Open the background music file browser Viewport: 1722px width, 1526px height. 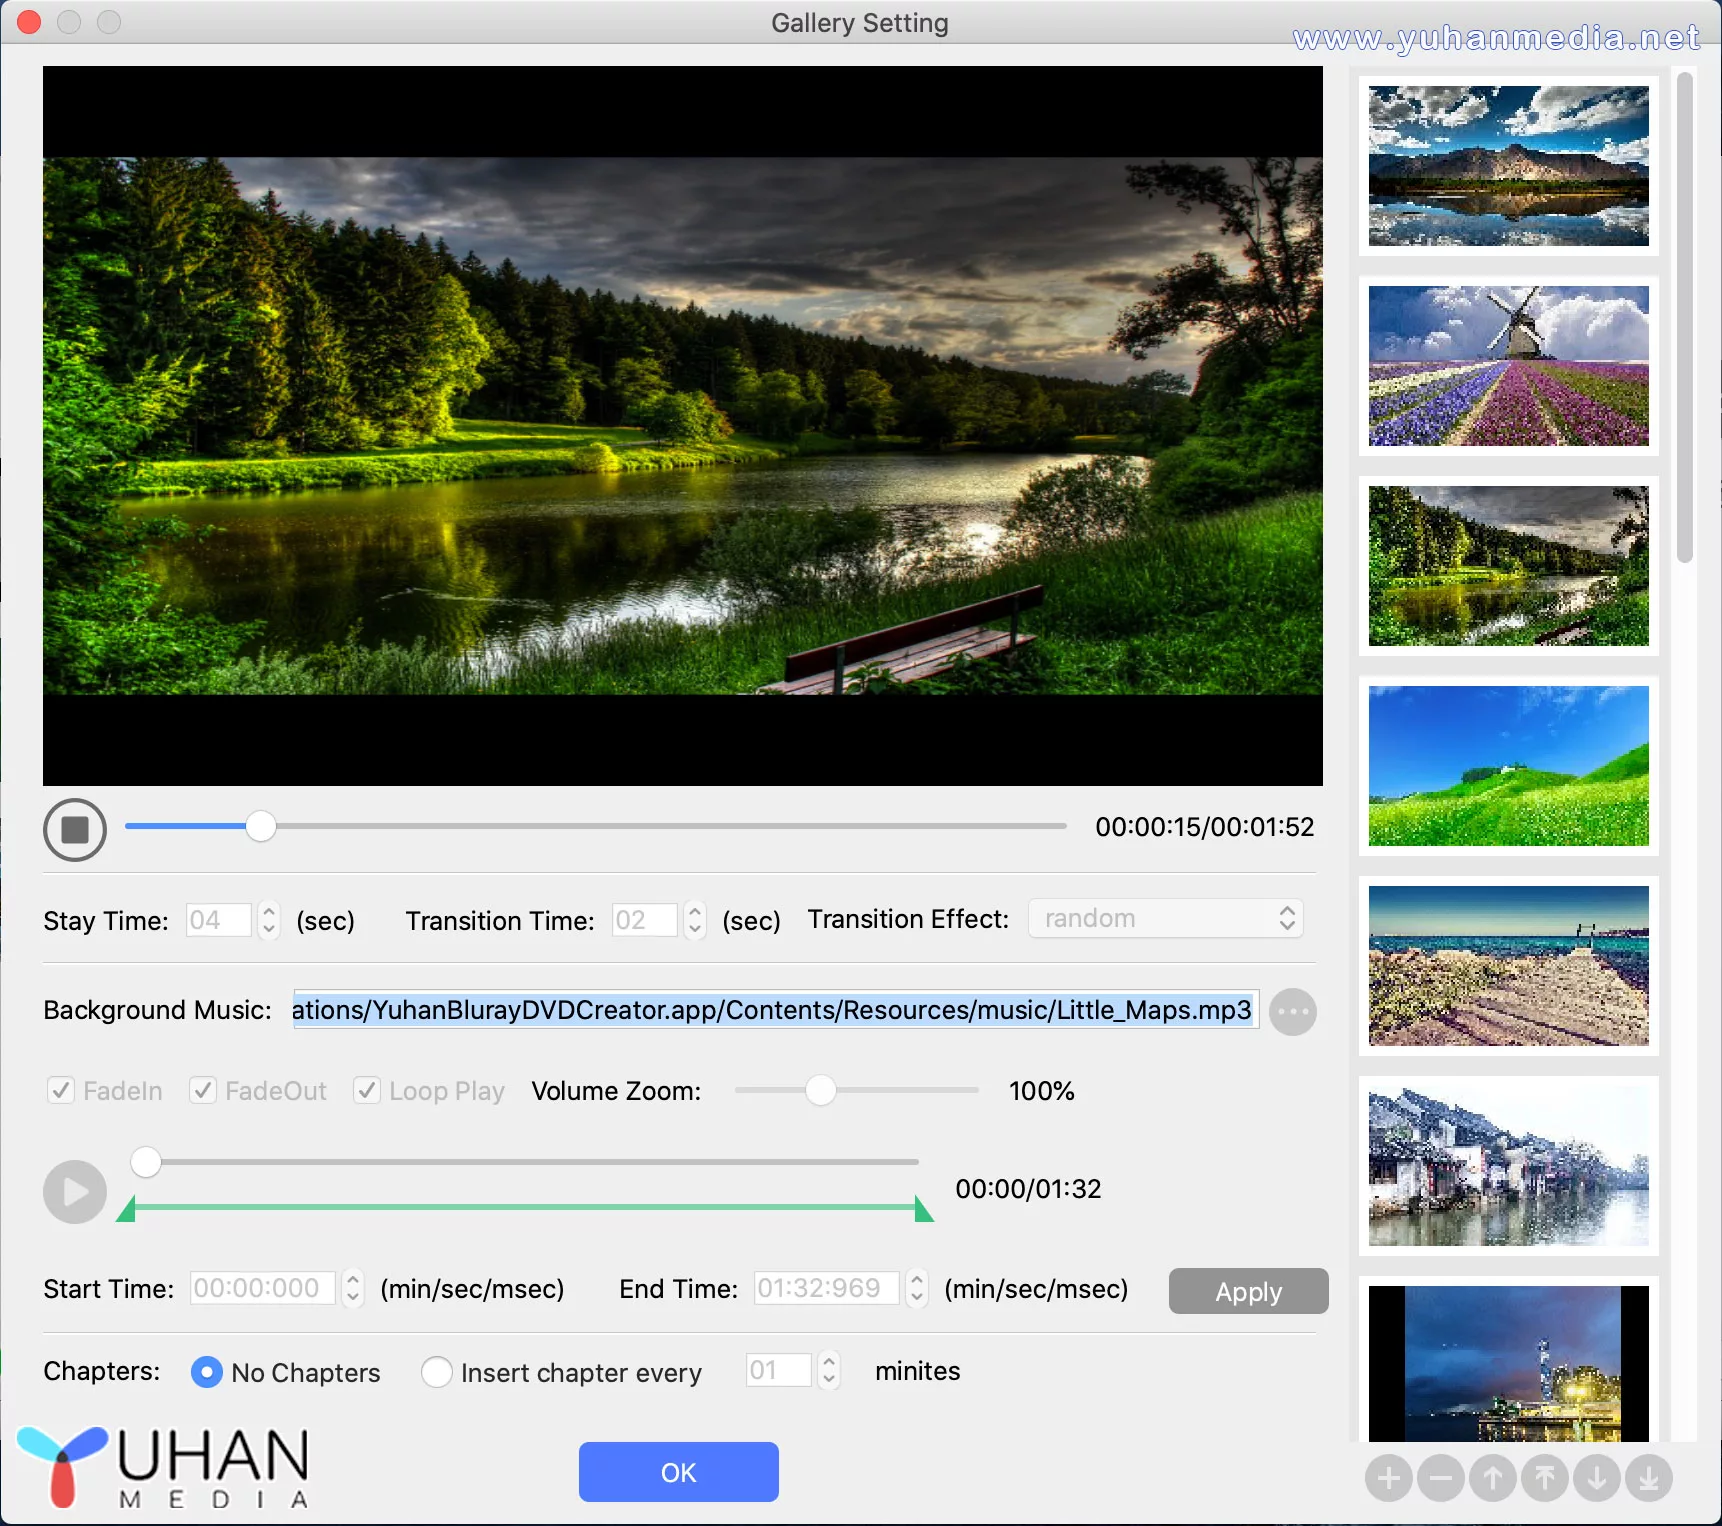1292,1011
